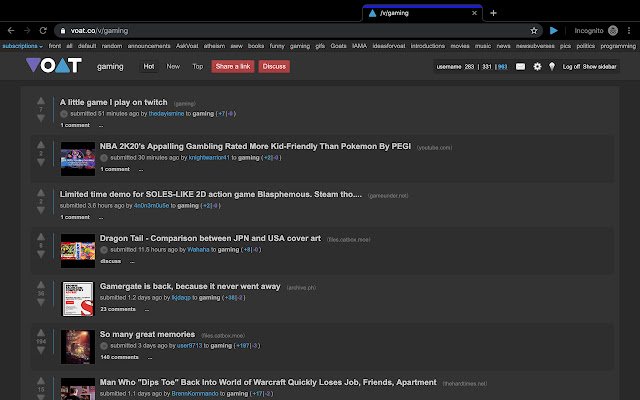Open user 'thedayismine' profile
This screenshot has height=400, width=640.
166,114
